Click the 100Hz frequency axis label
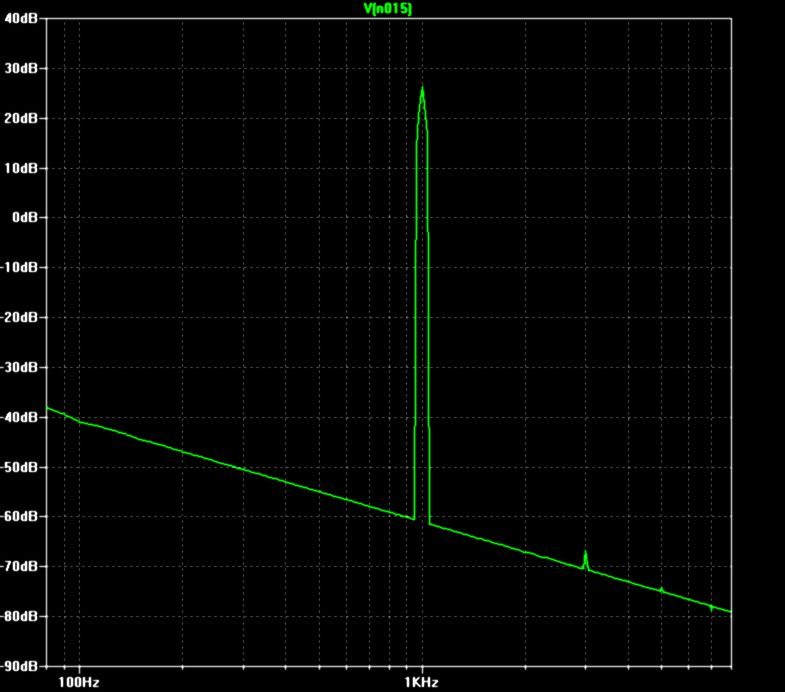This screenshot has height=692, width=785. pos(79,682)
